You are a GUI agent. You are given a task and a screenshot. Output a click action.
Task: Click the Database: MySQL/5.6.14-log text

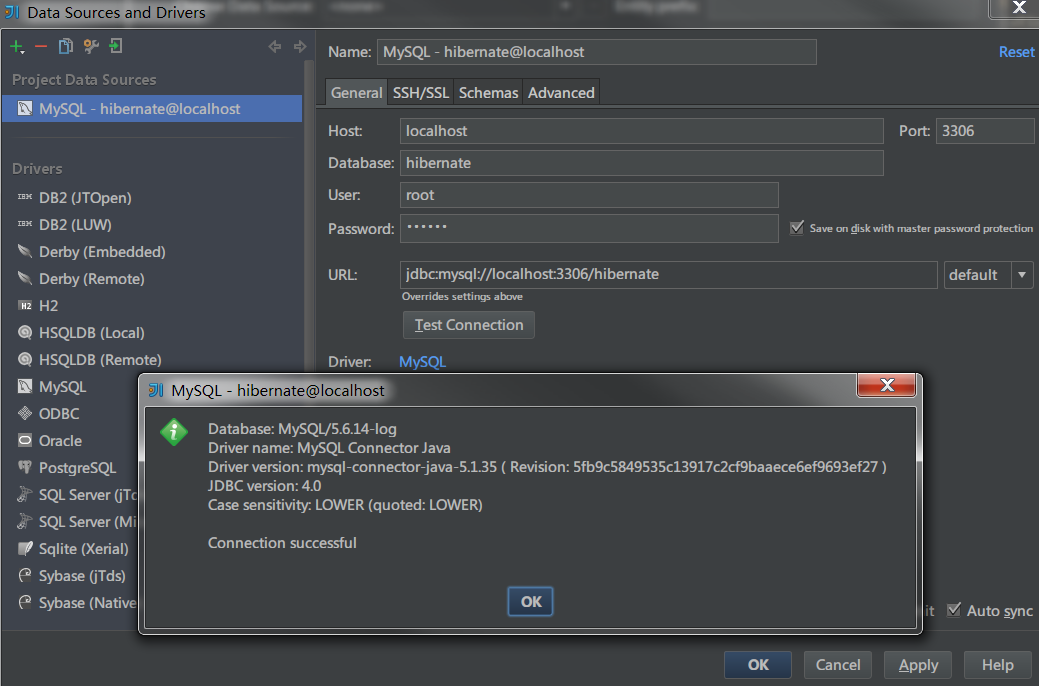click(x=302, y=429)
